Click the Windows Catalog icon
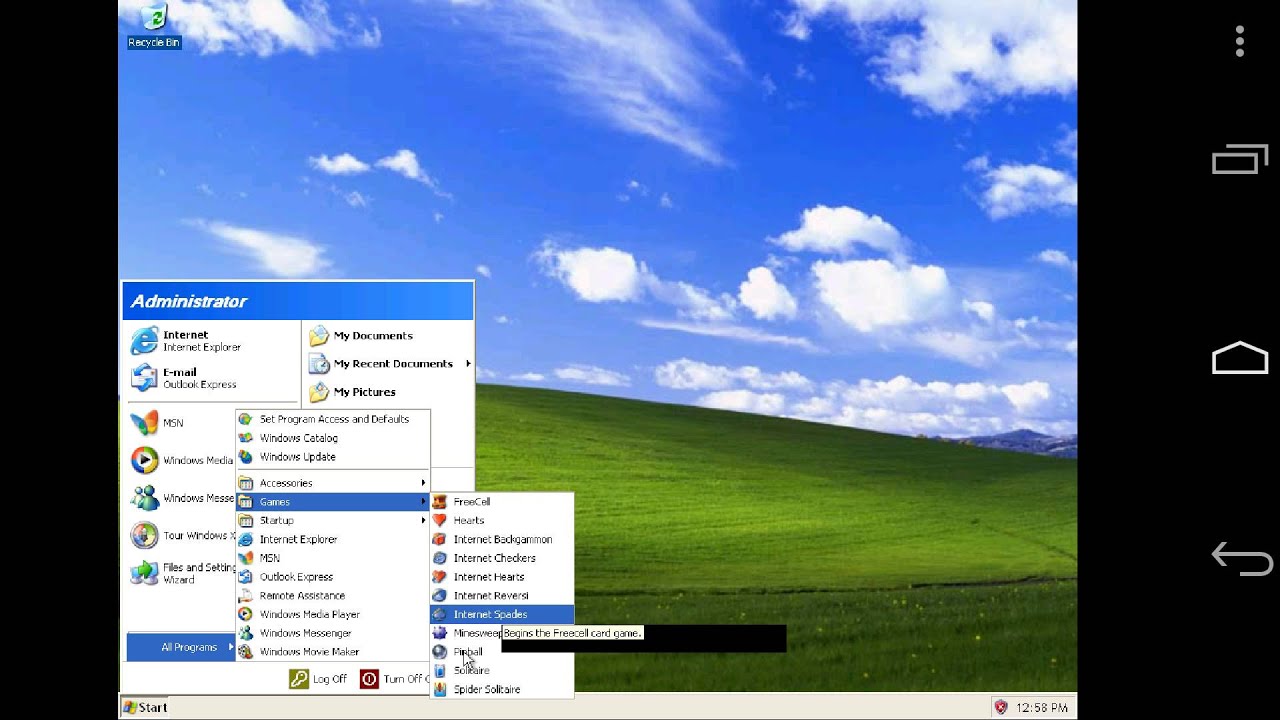 pyautogui.click(x=245, y=438)
